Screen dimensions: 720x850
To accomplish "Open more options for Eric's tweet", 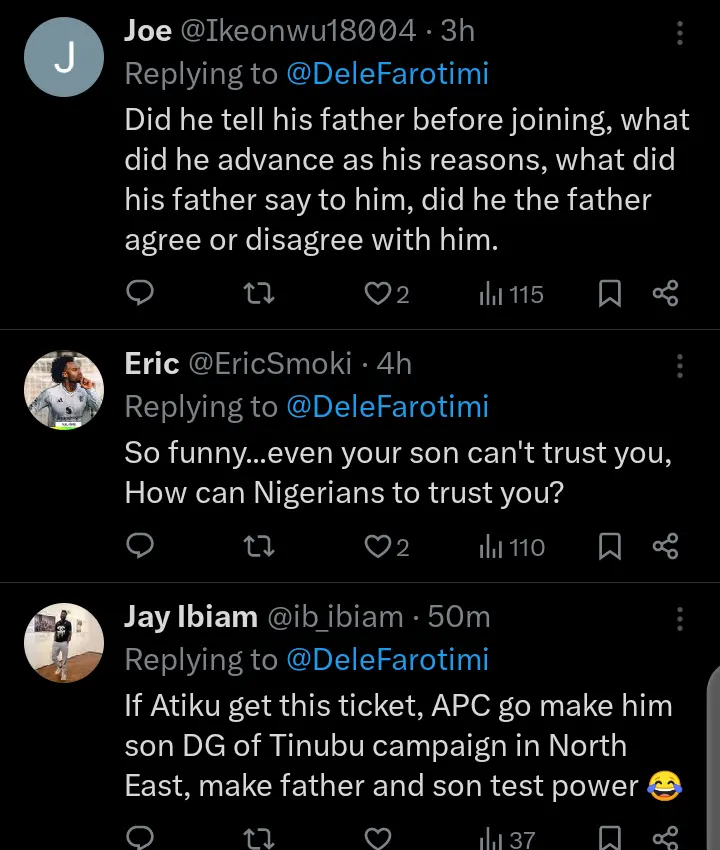I will point(680,365).
